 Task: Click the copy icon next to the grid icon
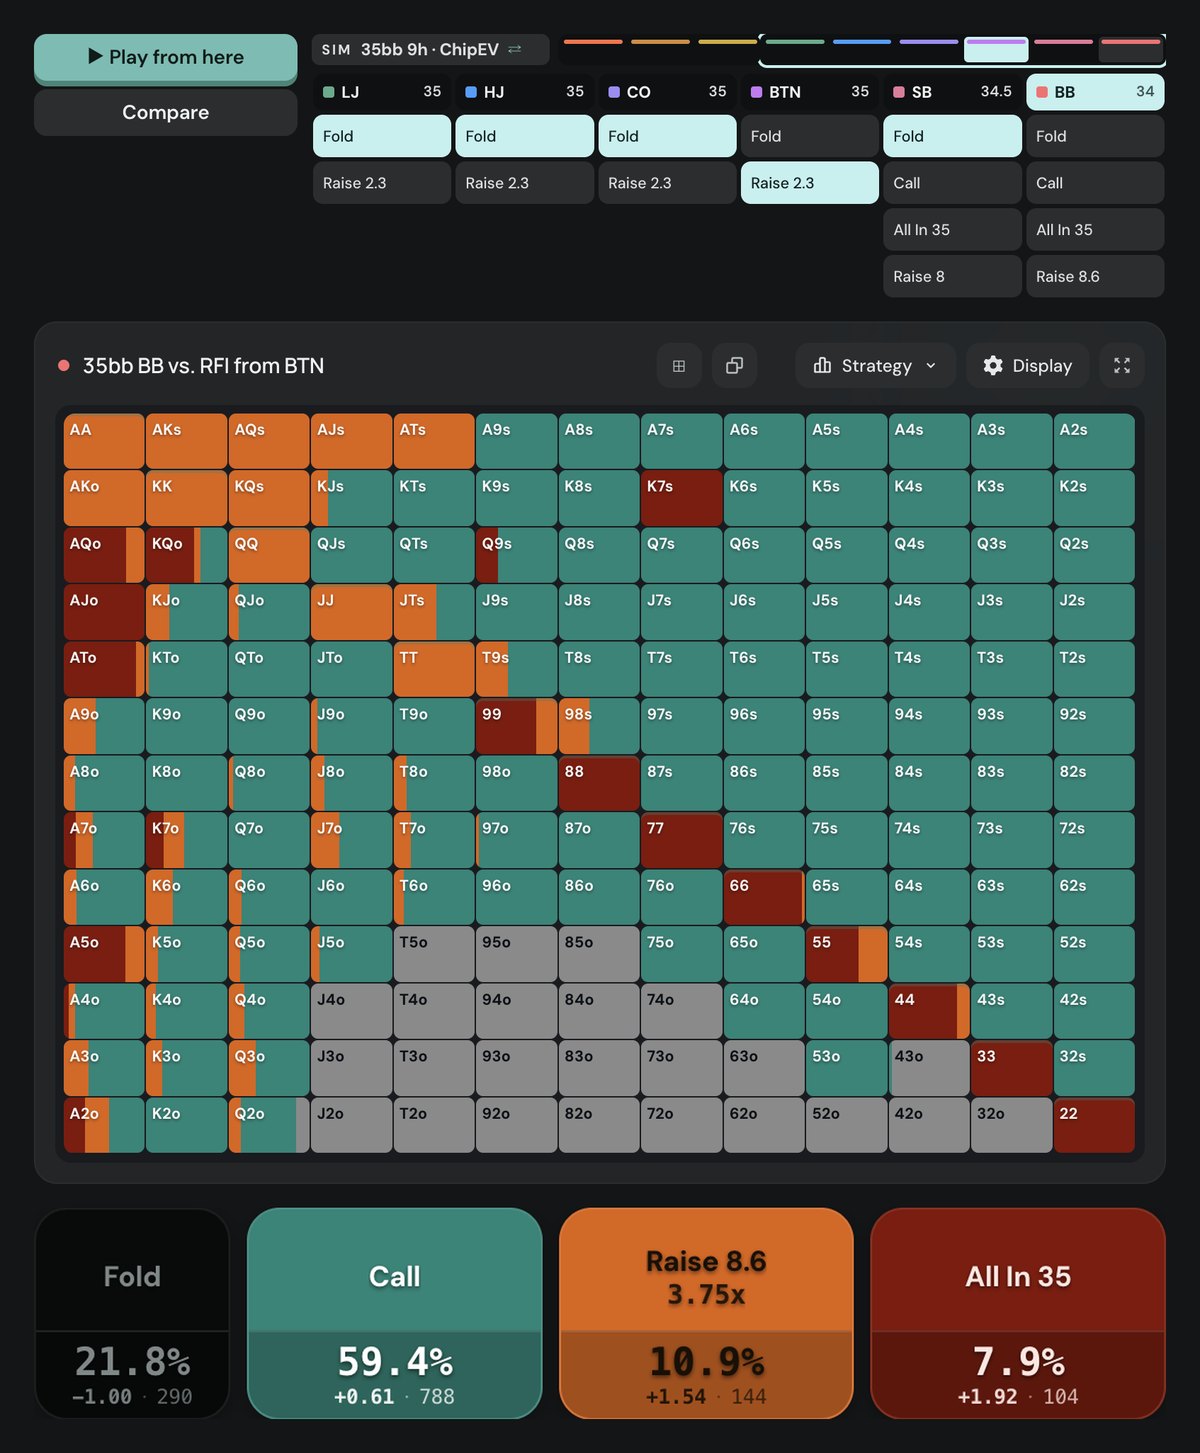click(x=734, y=366)
